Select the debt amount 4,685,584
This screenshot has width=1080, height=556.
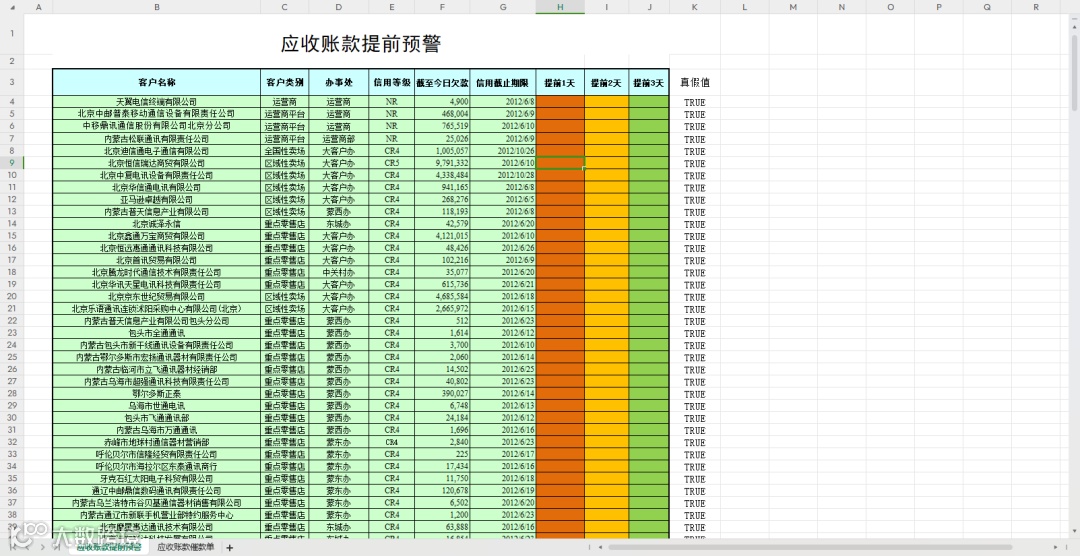point(442,297)
